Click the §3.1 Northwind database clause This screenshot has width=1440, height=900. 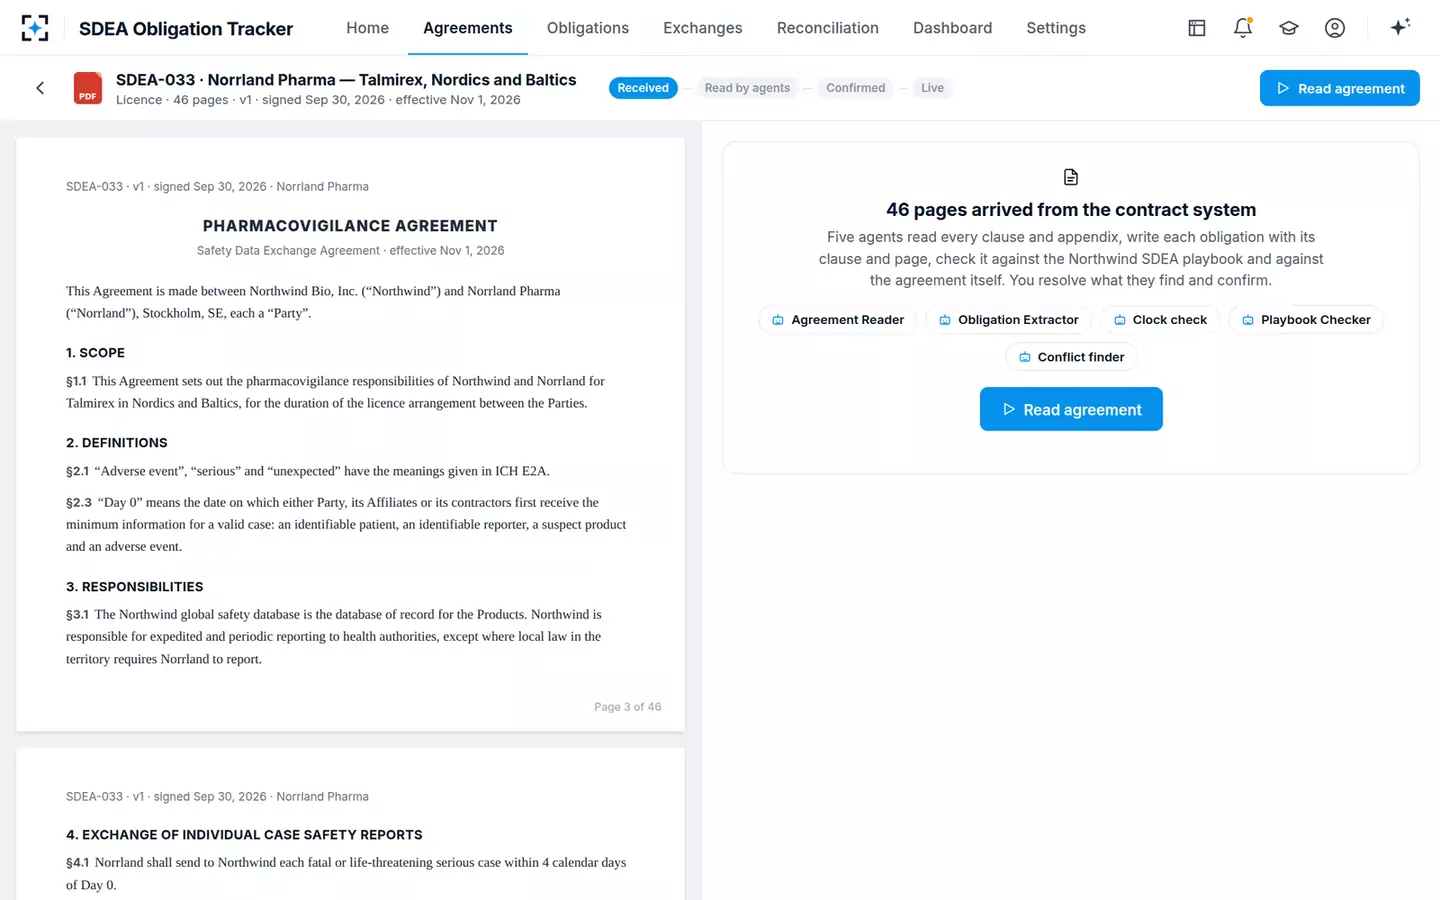[335, 636]
